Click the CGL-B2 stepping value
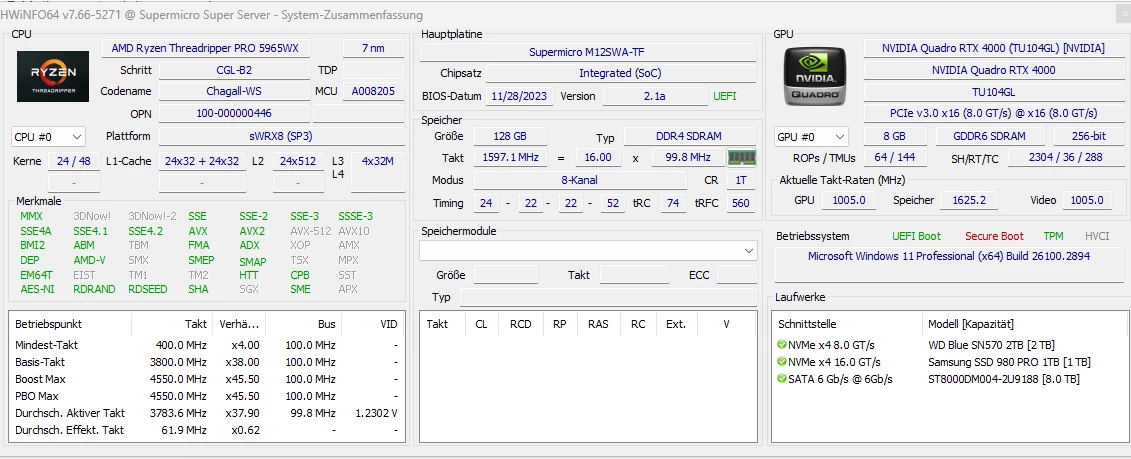This screenshot has height=459, width=1131. point(234,71)
